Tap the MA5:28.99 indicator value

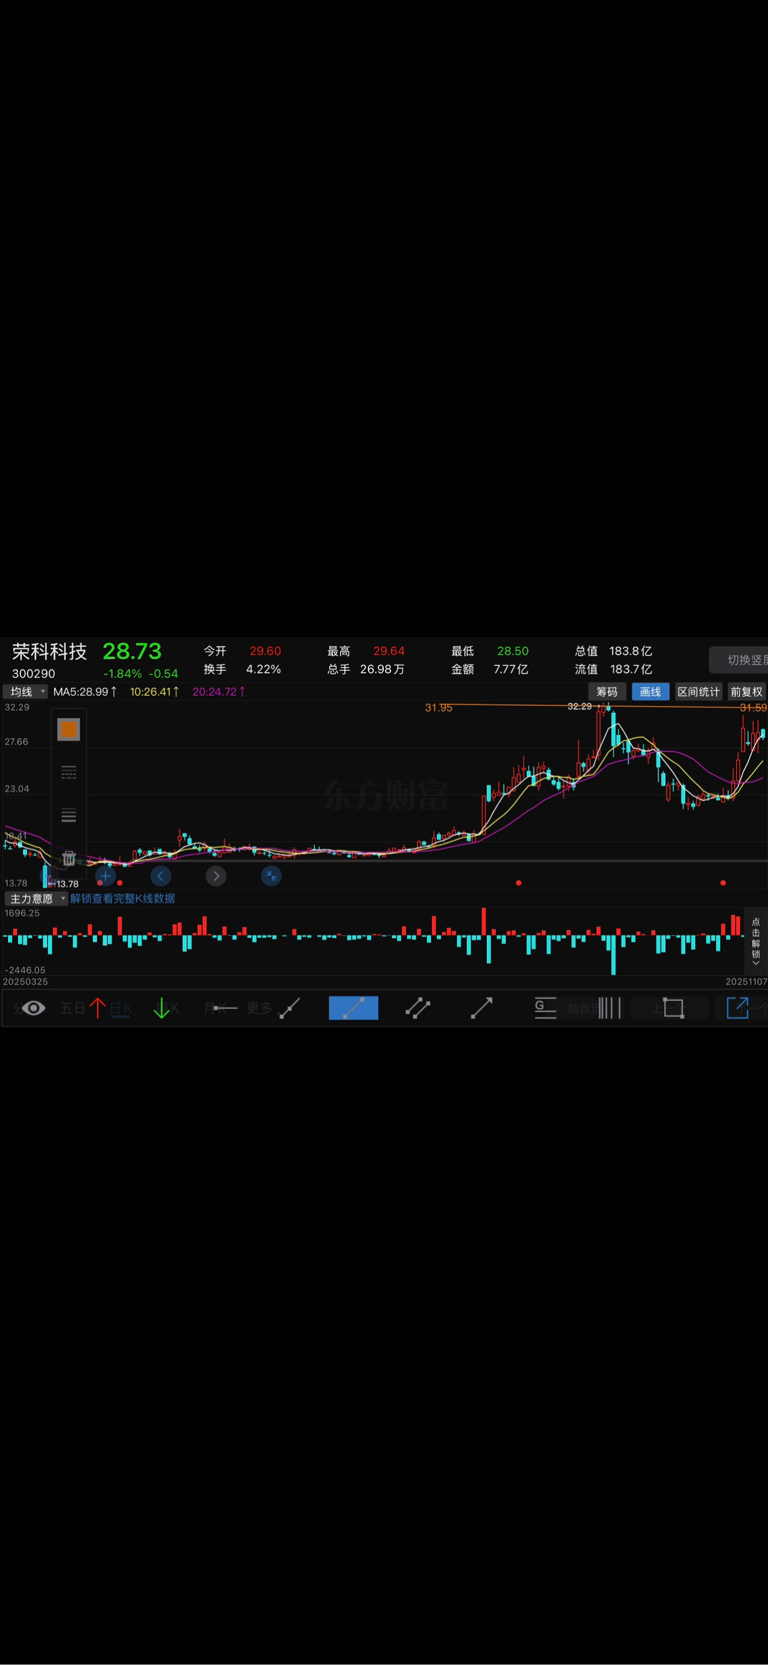coord(84,692)
